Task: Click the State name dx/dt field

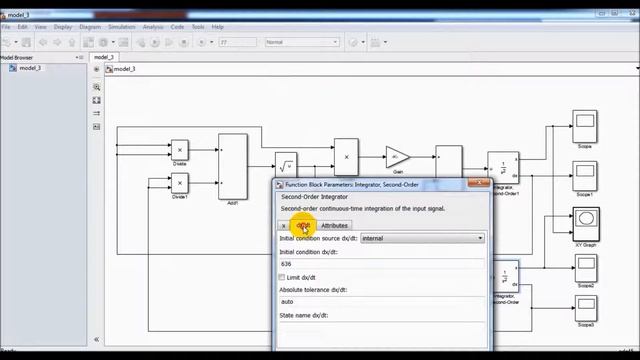Action: (382, 327)
